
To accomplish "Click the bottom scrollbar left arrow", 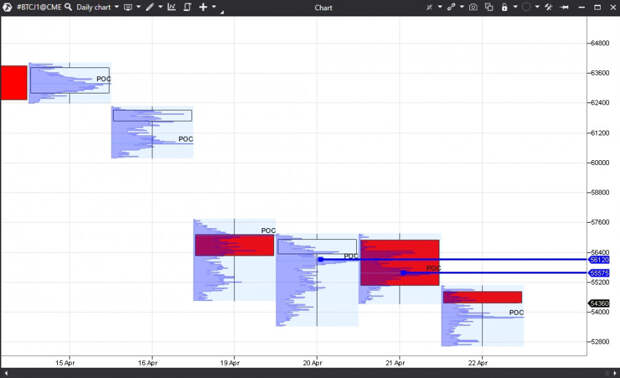I will 6,373.
